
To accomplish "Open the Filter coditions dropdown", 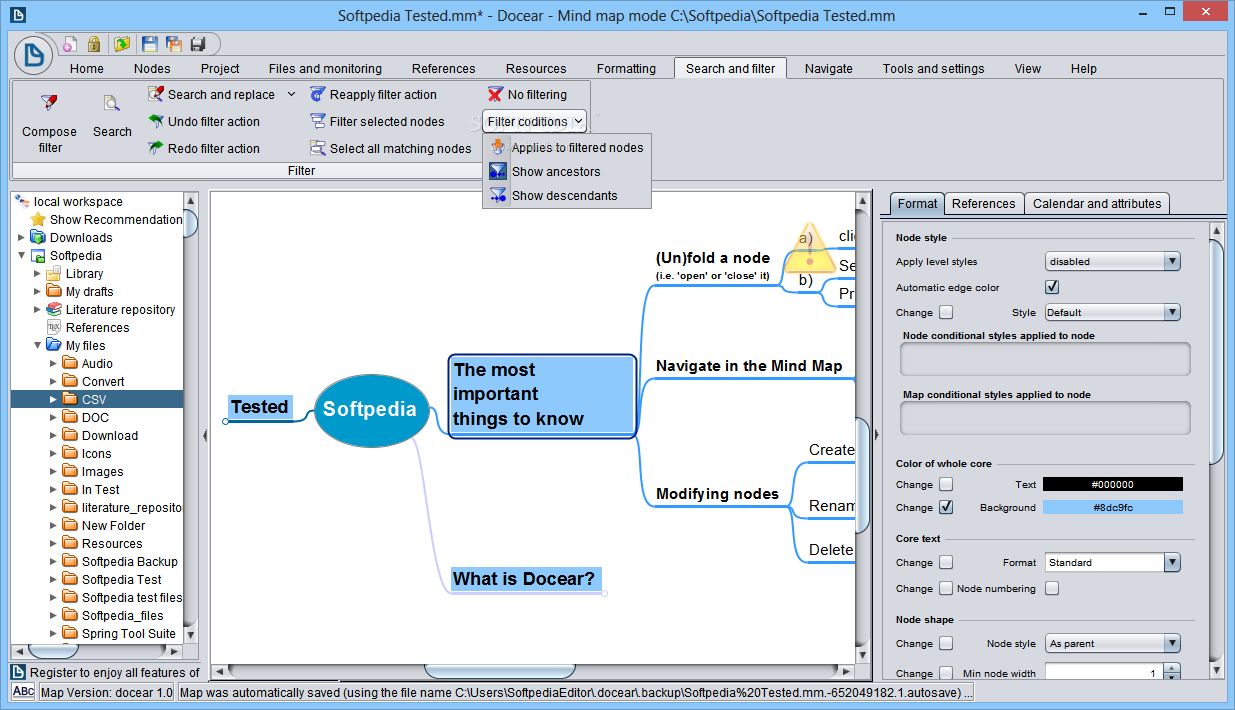I will pos(534,121).
